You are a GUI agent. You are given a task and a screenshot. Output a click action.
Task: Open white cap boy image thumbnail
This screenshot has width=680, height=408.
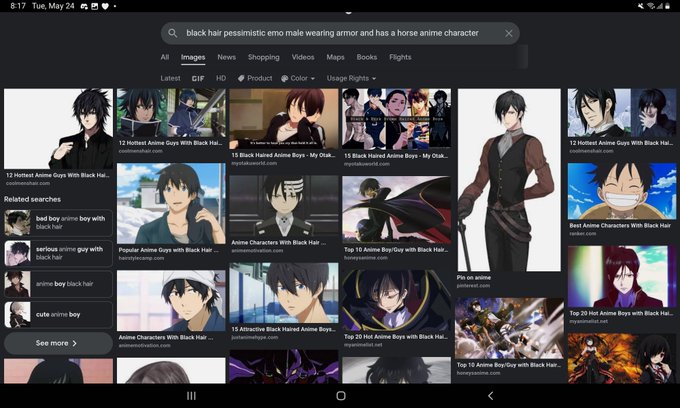[x=171, y=300]
